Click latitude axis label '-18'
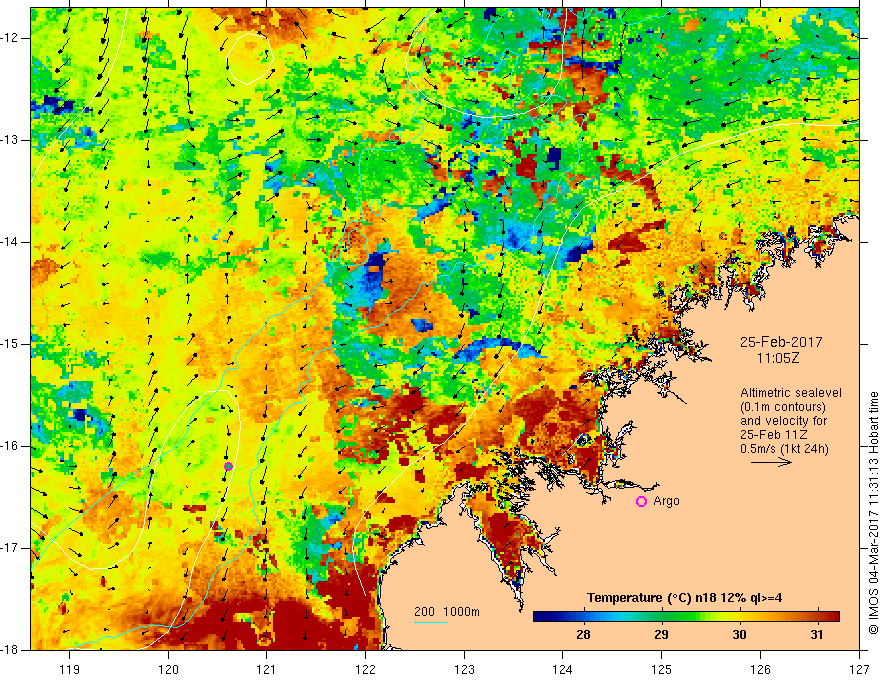The width and height of the screenshot is (880, 680). (10, 650)
